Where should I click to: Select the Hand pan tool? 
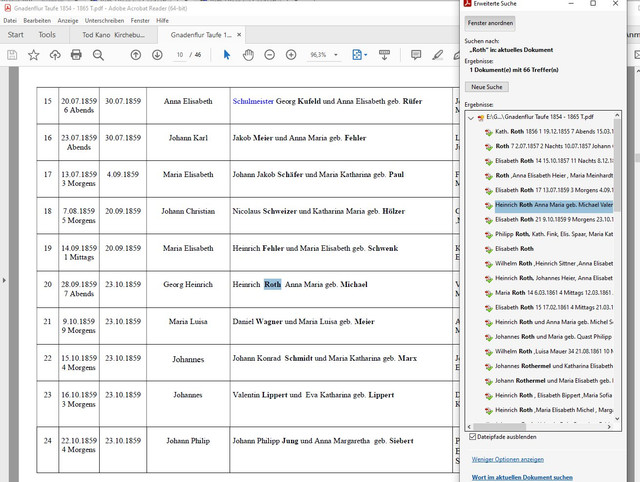(248, 55)
